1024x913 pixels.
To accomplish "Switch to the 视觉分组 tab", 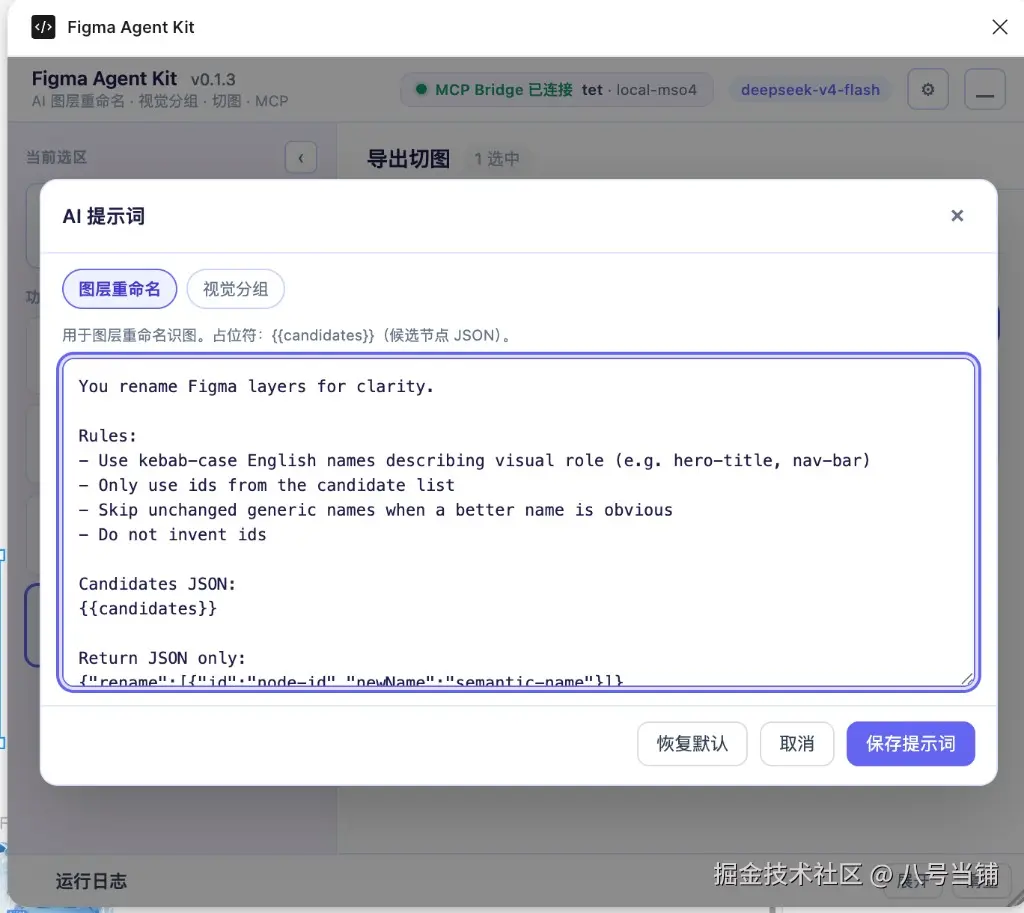I will tap(235, 289).
